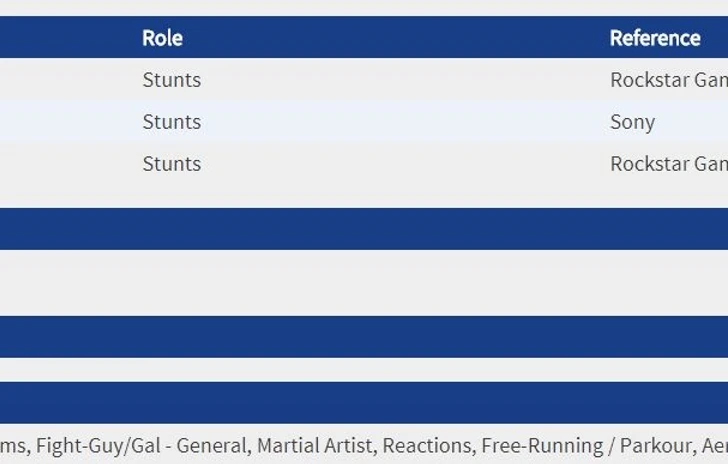
Task: Expand the second blue section bar below the table
Action: tap(364, 337)
